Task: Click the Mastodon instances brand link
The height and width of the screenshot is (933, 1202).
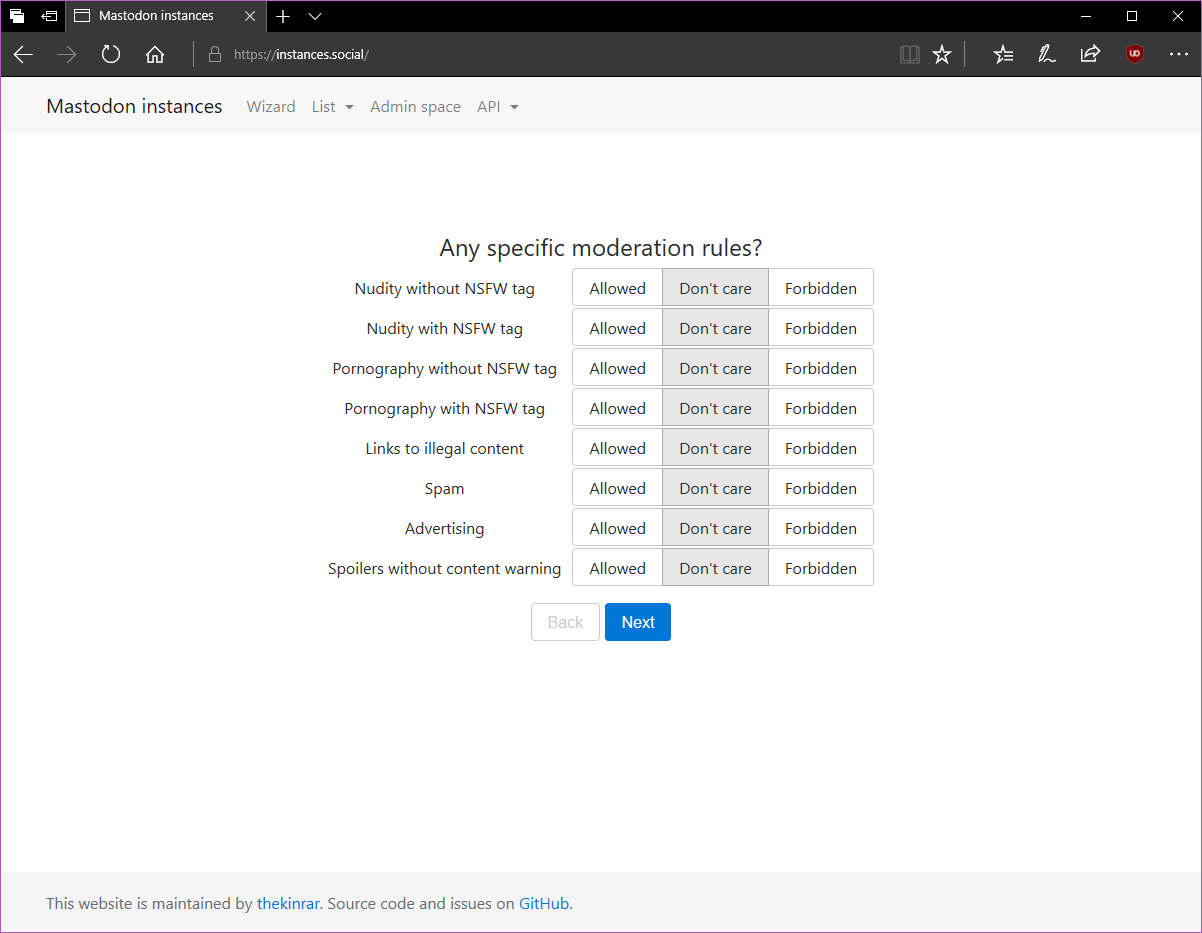Action: pos(134,106)
